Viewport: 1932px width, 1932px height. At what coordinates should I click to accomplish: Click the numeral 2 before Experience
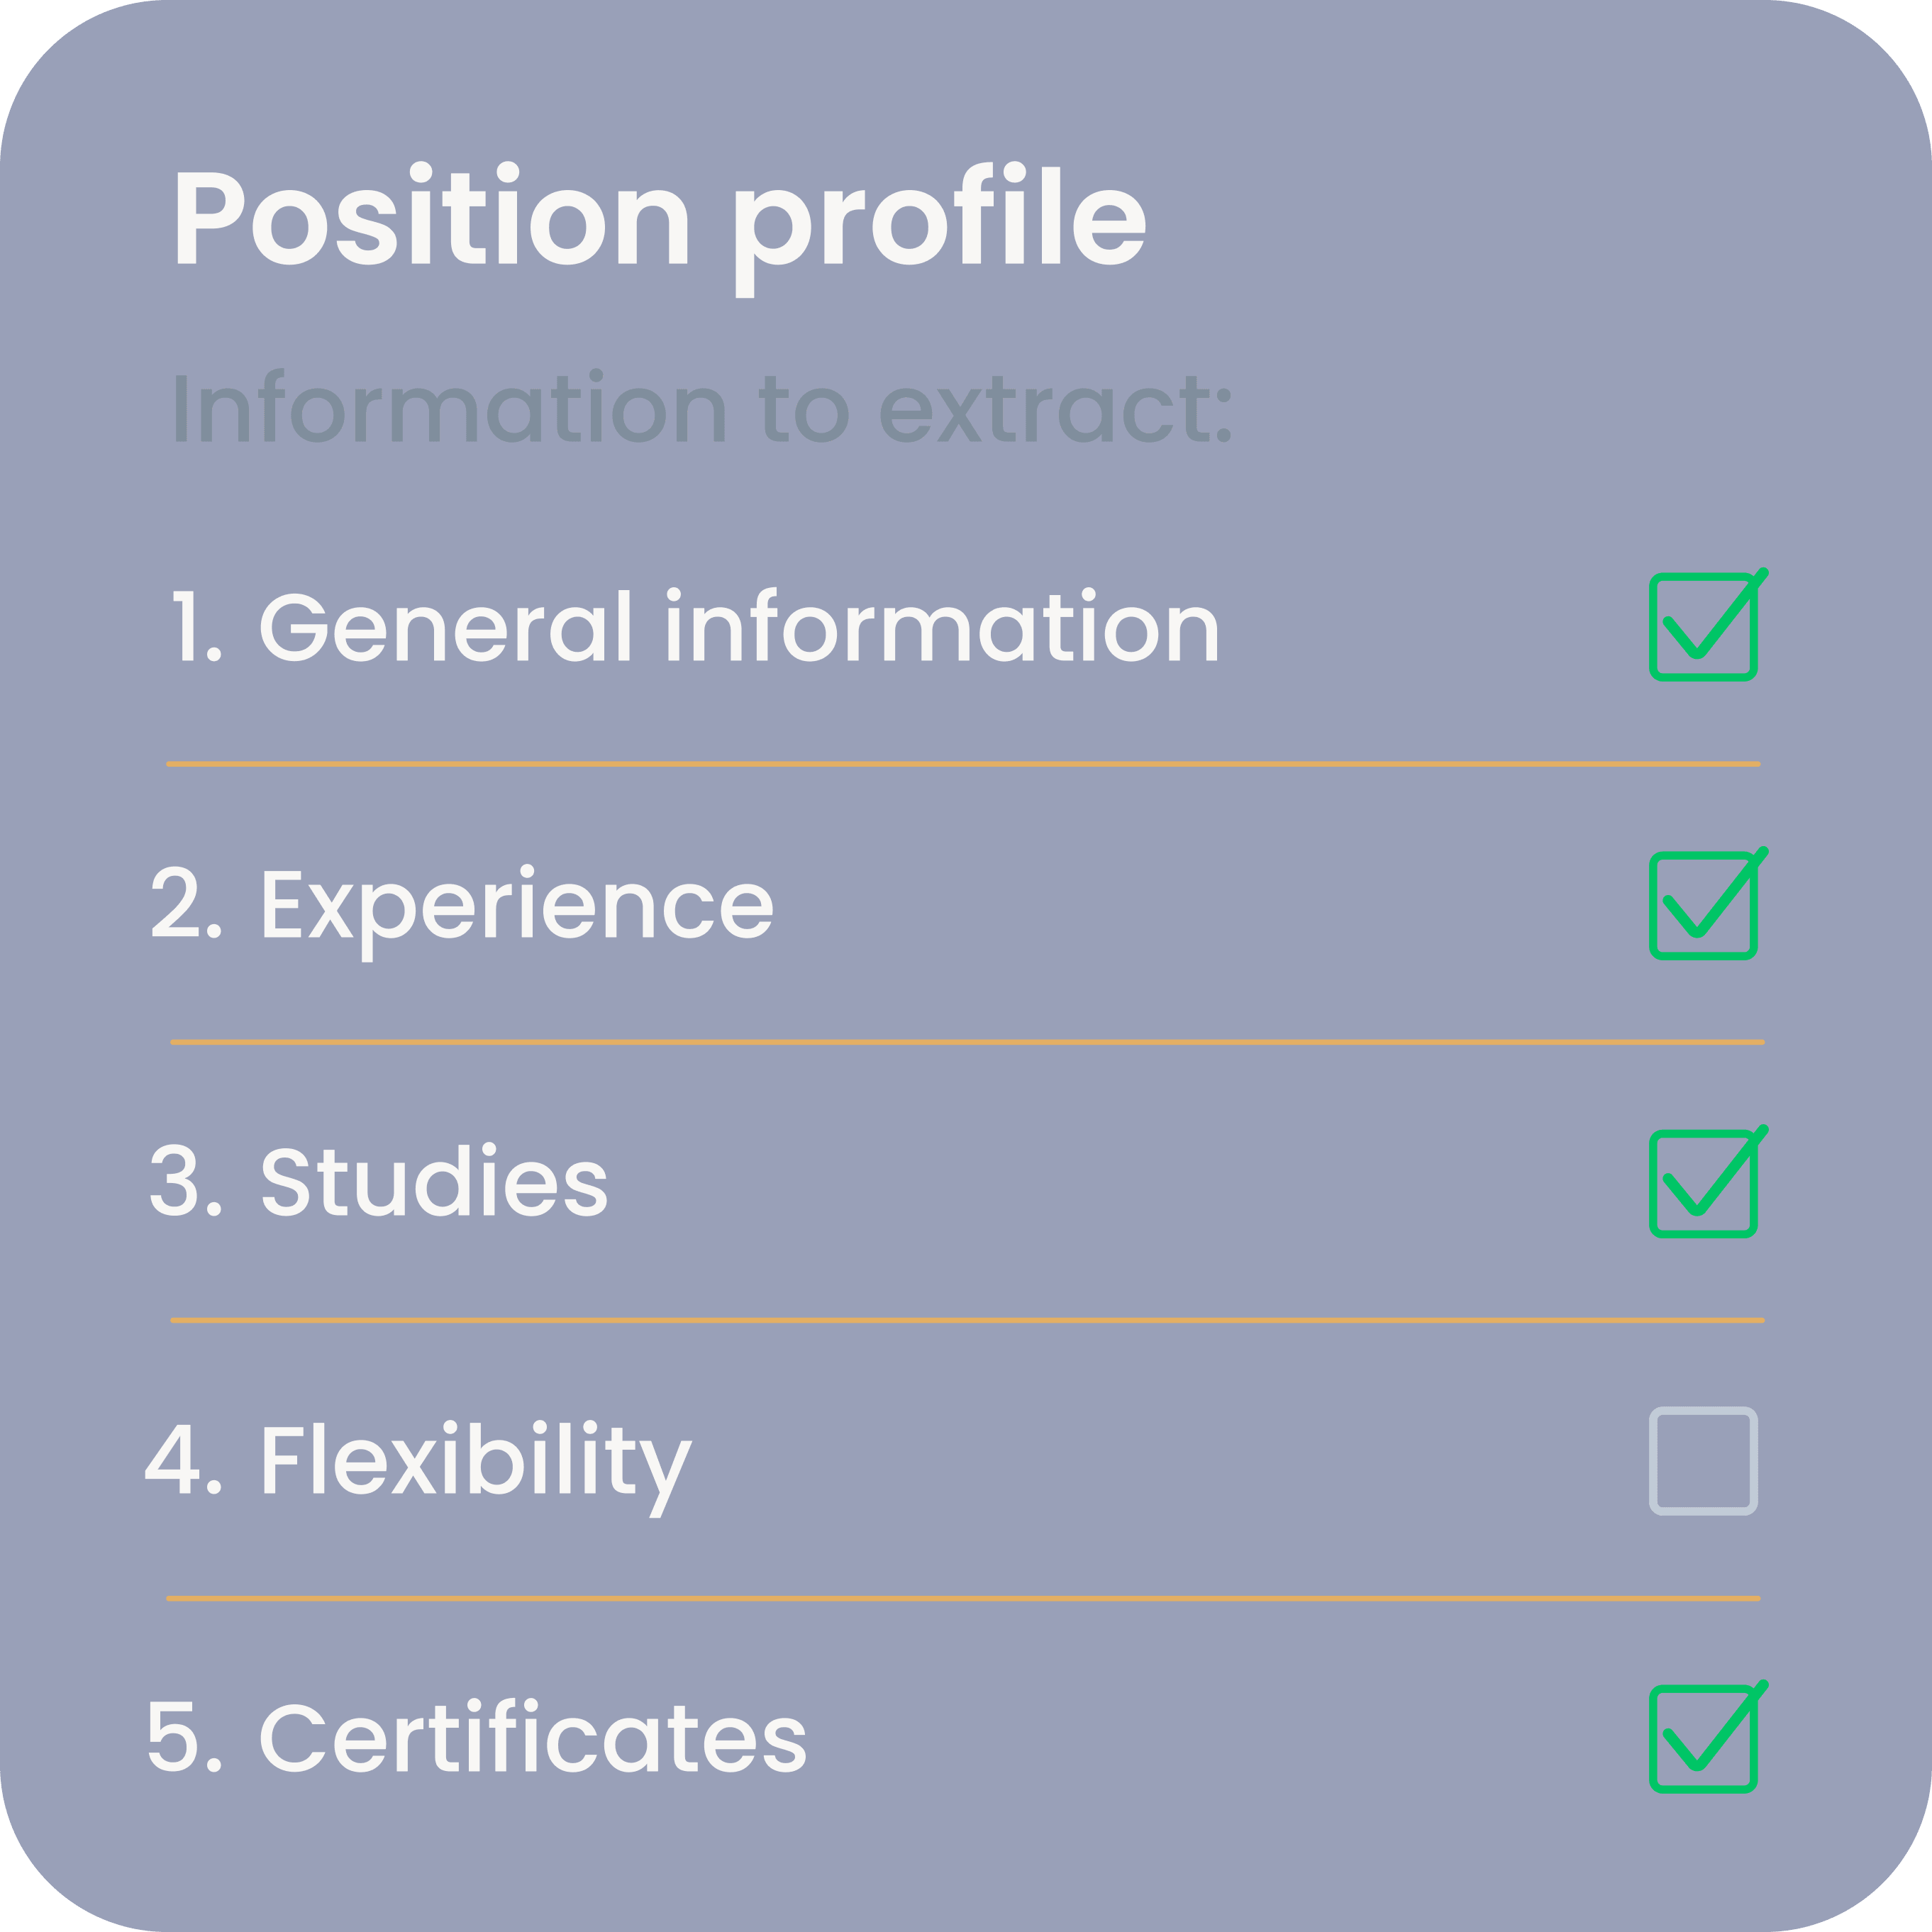175,901
